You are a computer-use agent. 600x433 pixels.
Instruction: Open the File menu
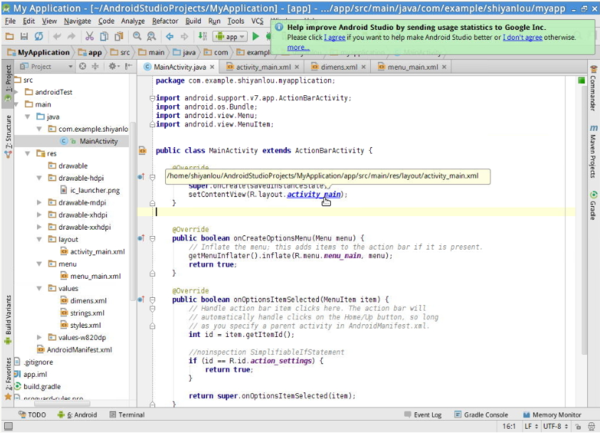click(x=10, y=21)
